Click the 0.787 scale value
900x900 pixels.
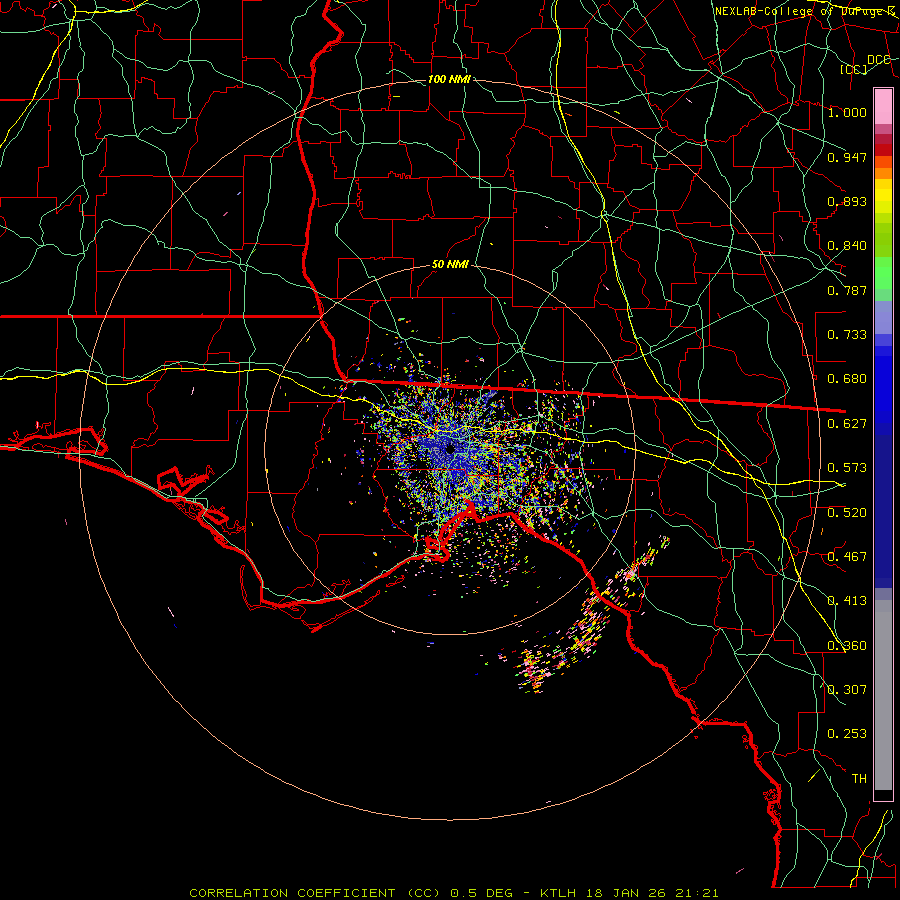tap(847, 290)
